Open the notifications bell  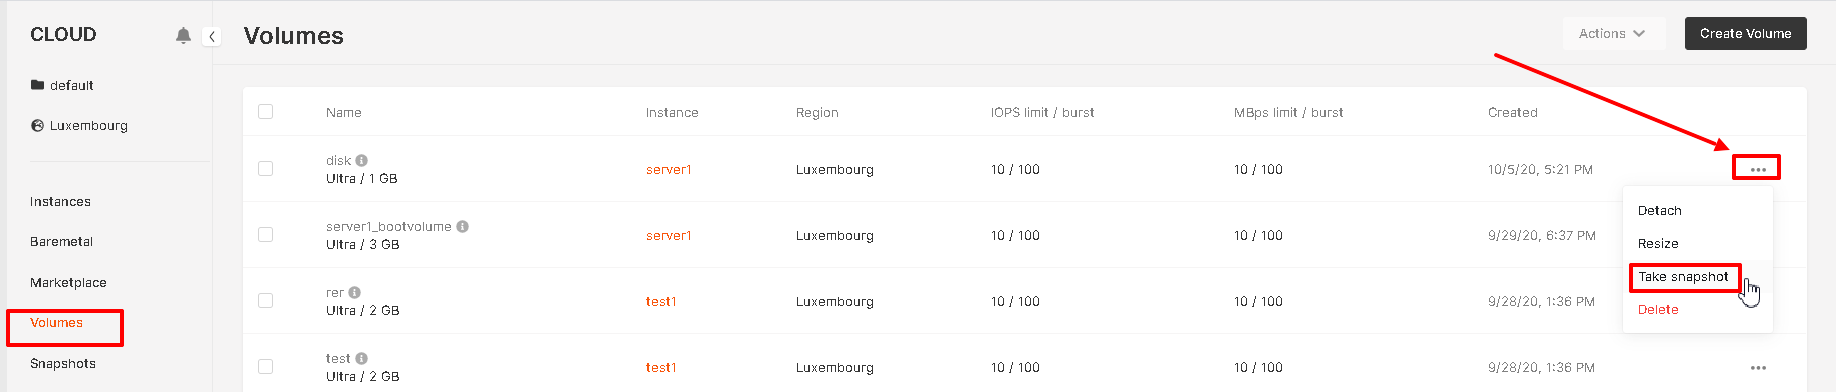pos(183,36)
